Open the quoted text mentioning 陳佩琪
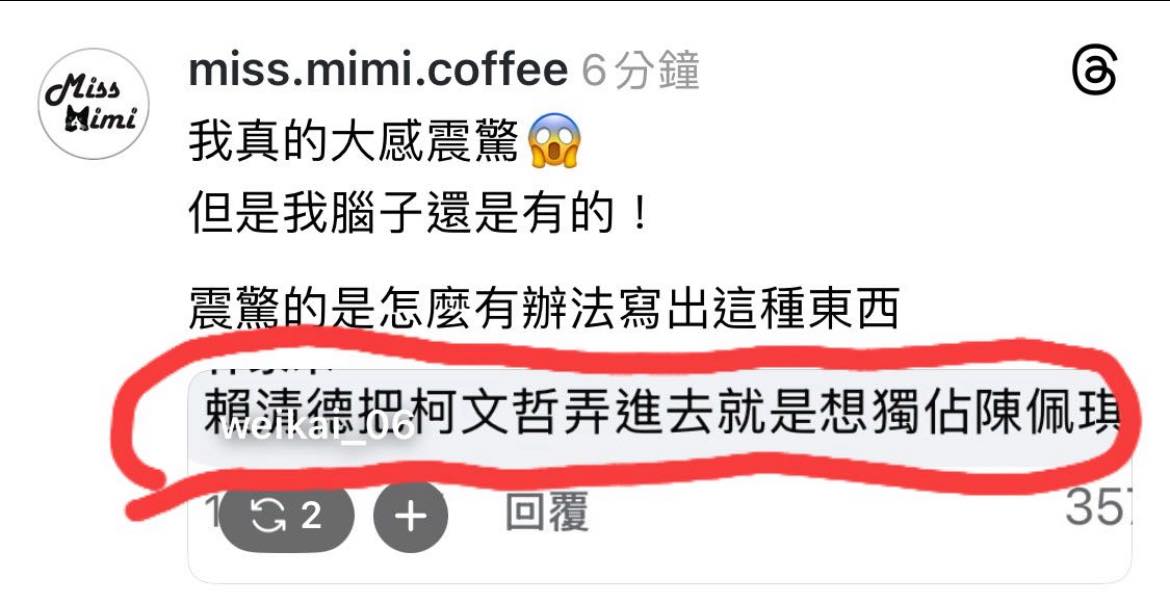Image resolution: width=1170 pixels, height=603 pixels. tap(661, 413)
